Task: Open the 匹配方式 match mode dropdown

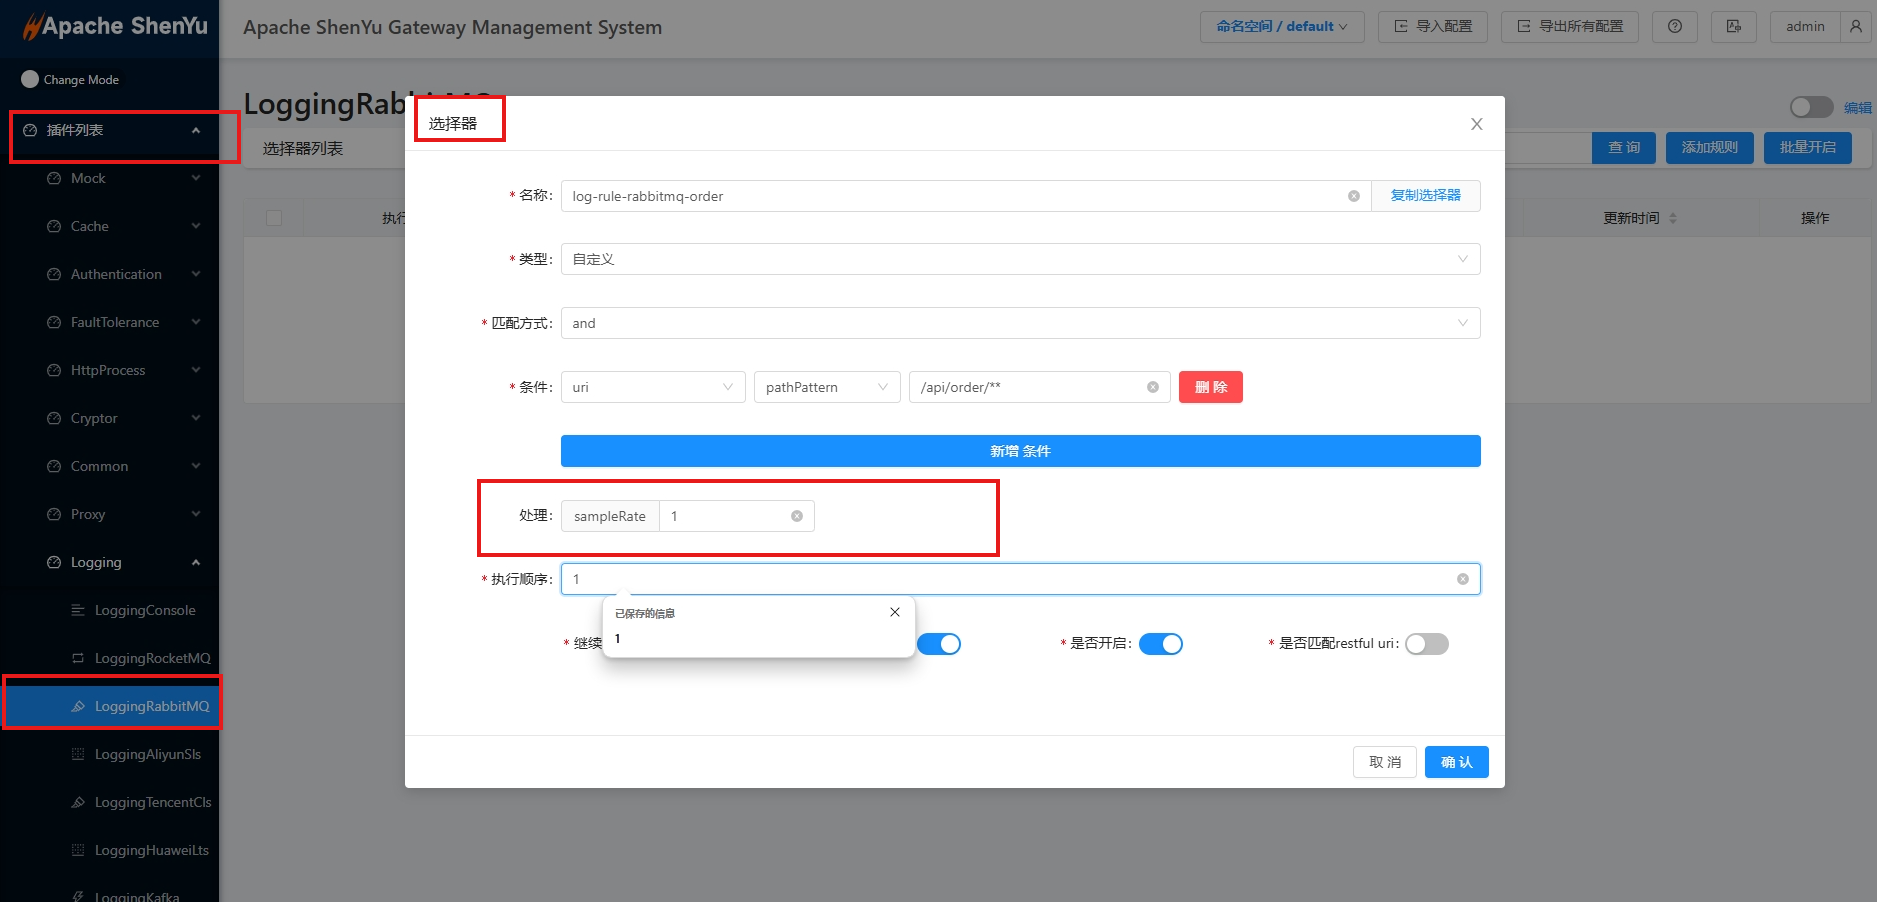Action: 1020,323
